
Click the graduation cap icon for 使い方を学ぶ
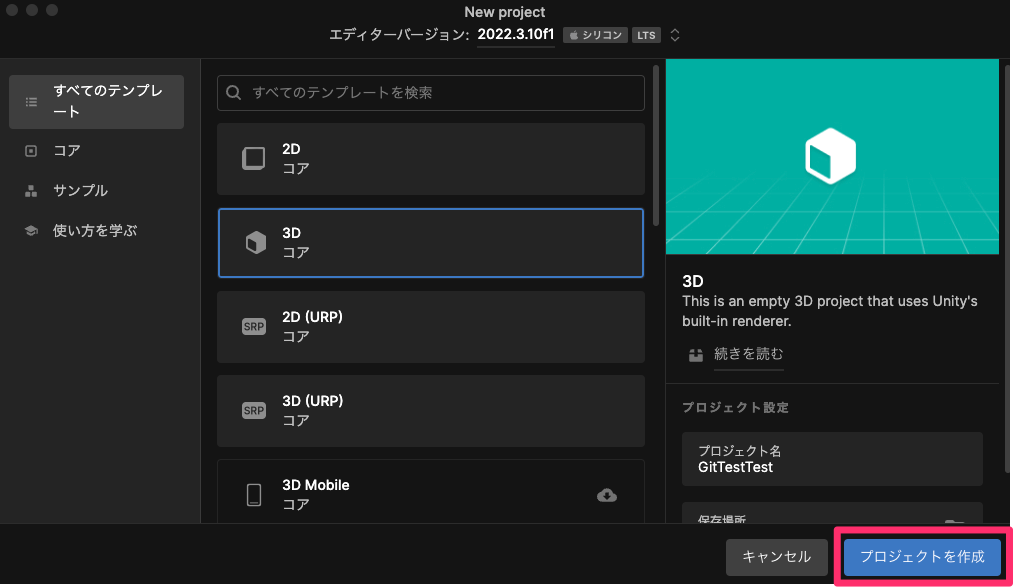[31, 231]
